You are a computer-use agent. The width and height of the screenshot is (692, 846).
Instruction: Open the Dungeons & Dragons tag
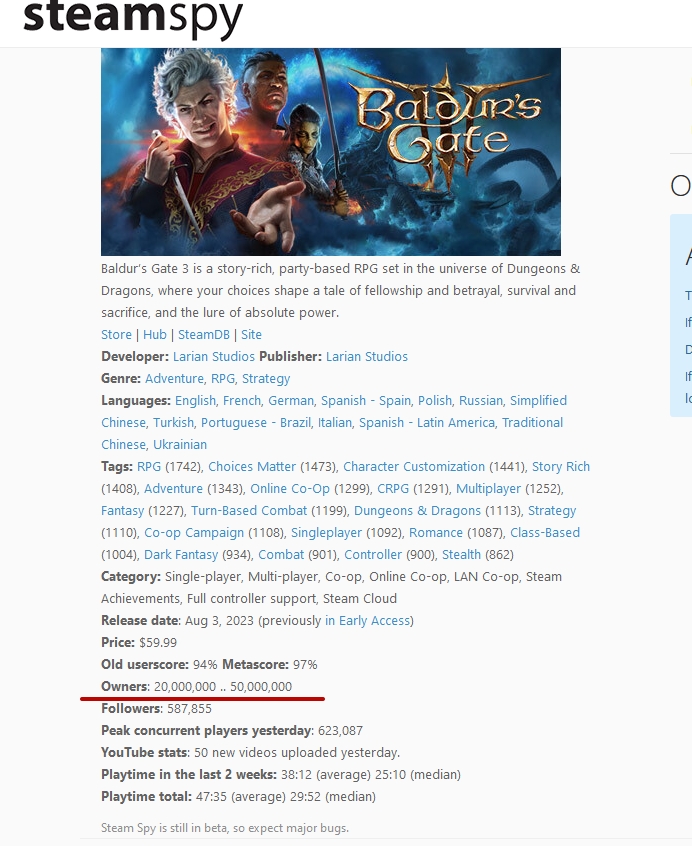[417, 511]
